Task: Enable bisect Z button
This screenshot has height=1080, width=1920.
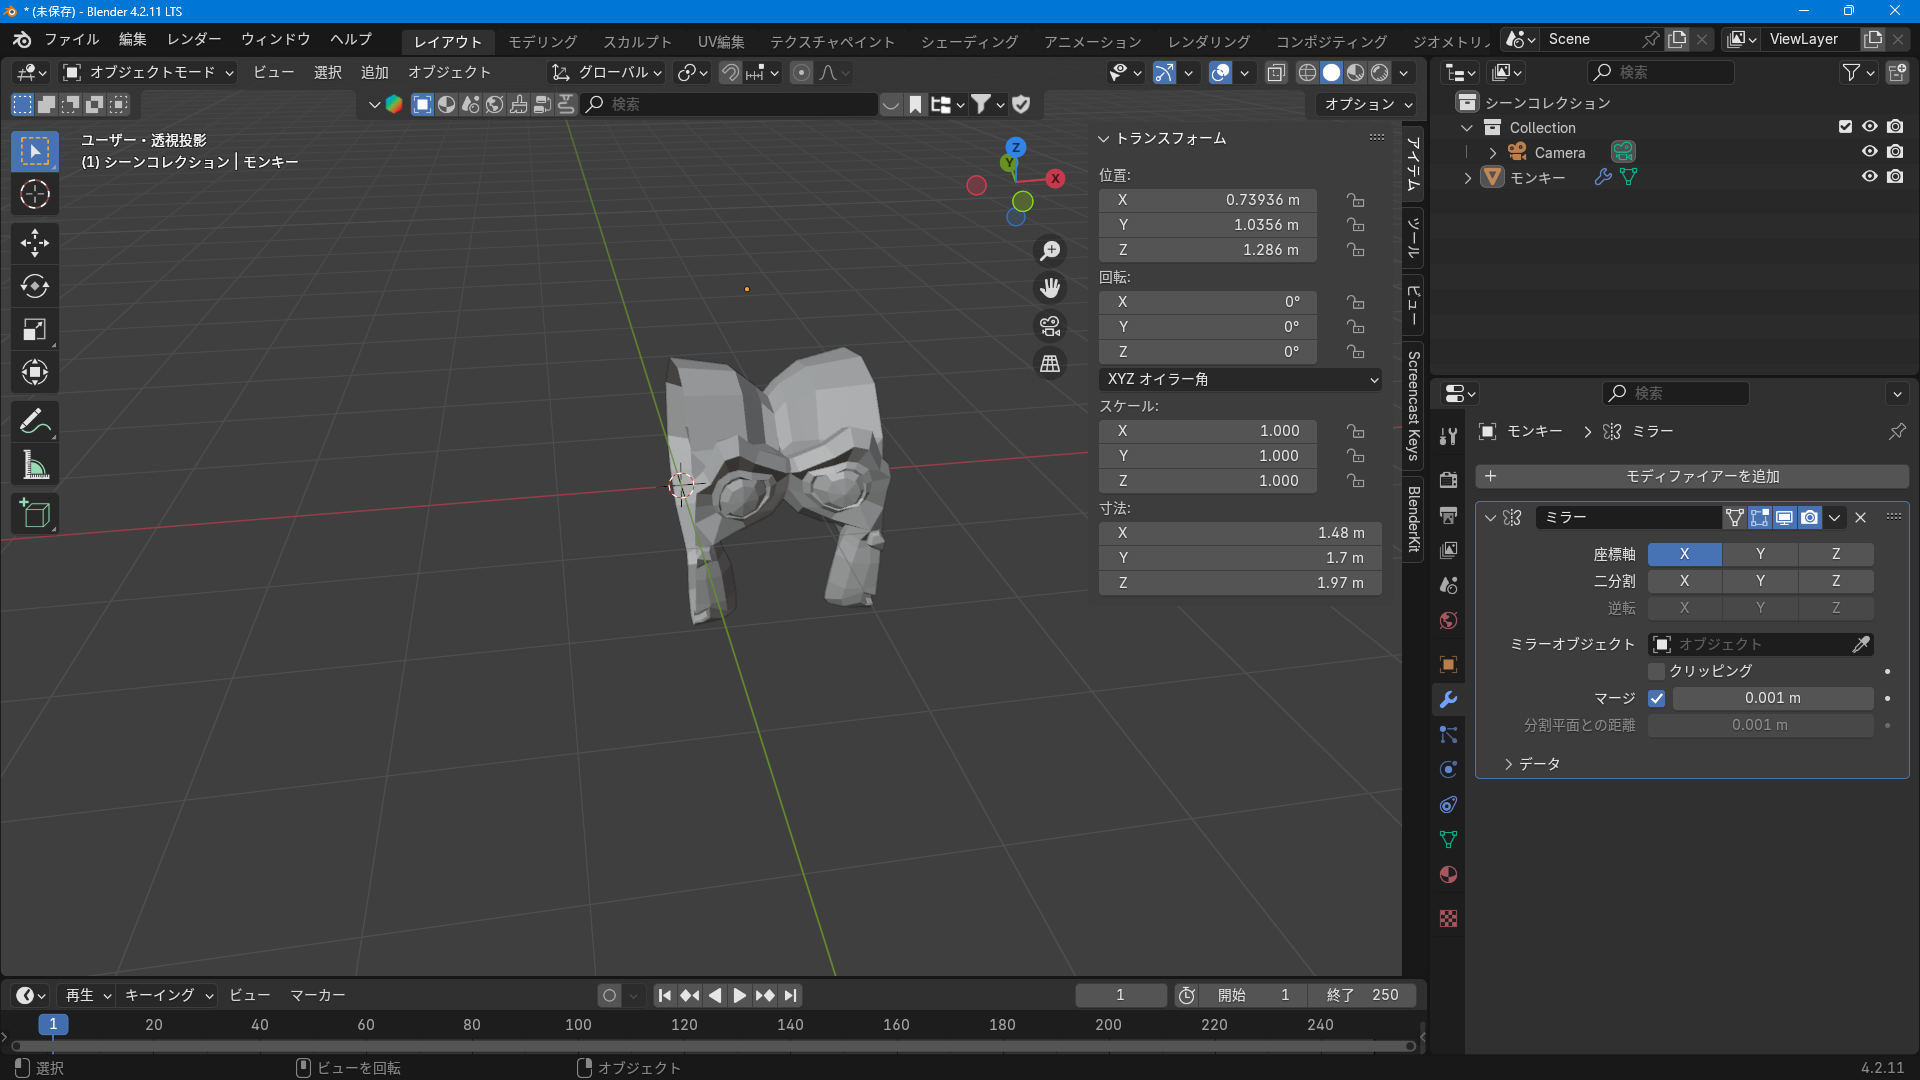Action: click(x=1836, y=581)
